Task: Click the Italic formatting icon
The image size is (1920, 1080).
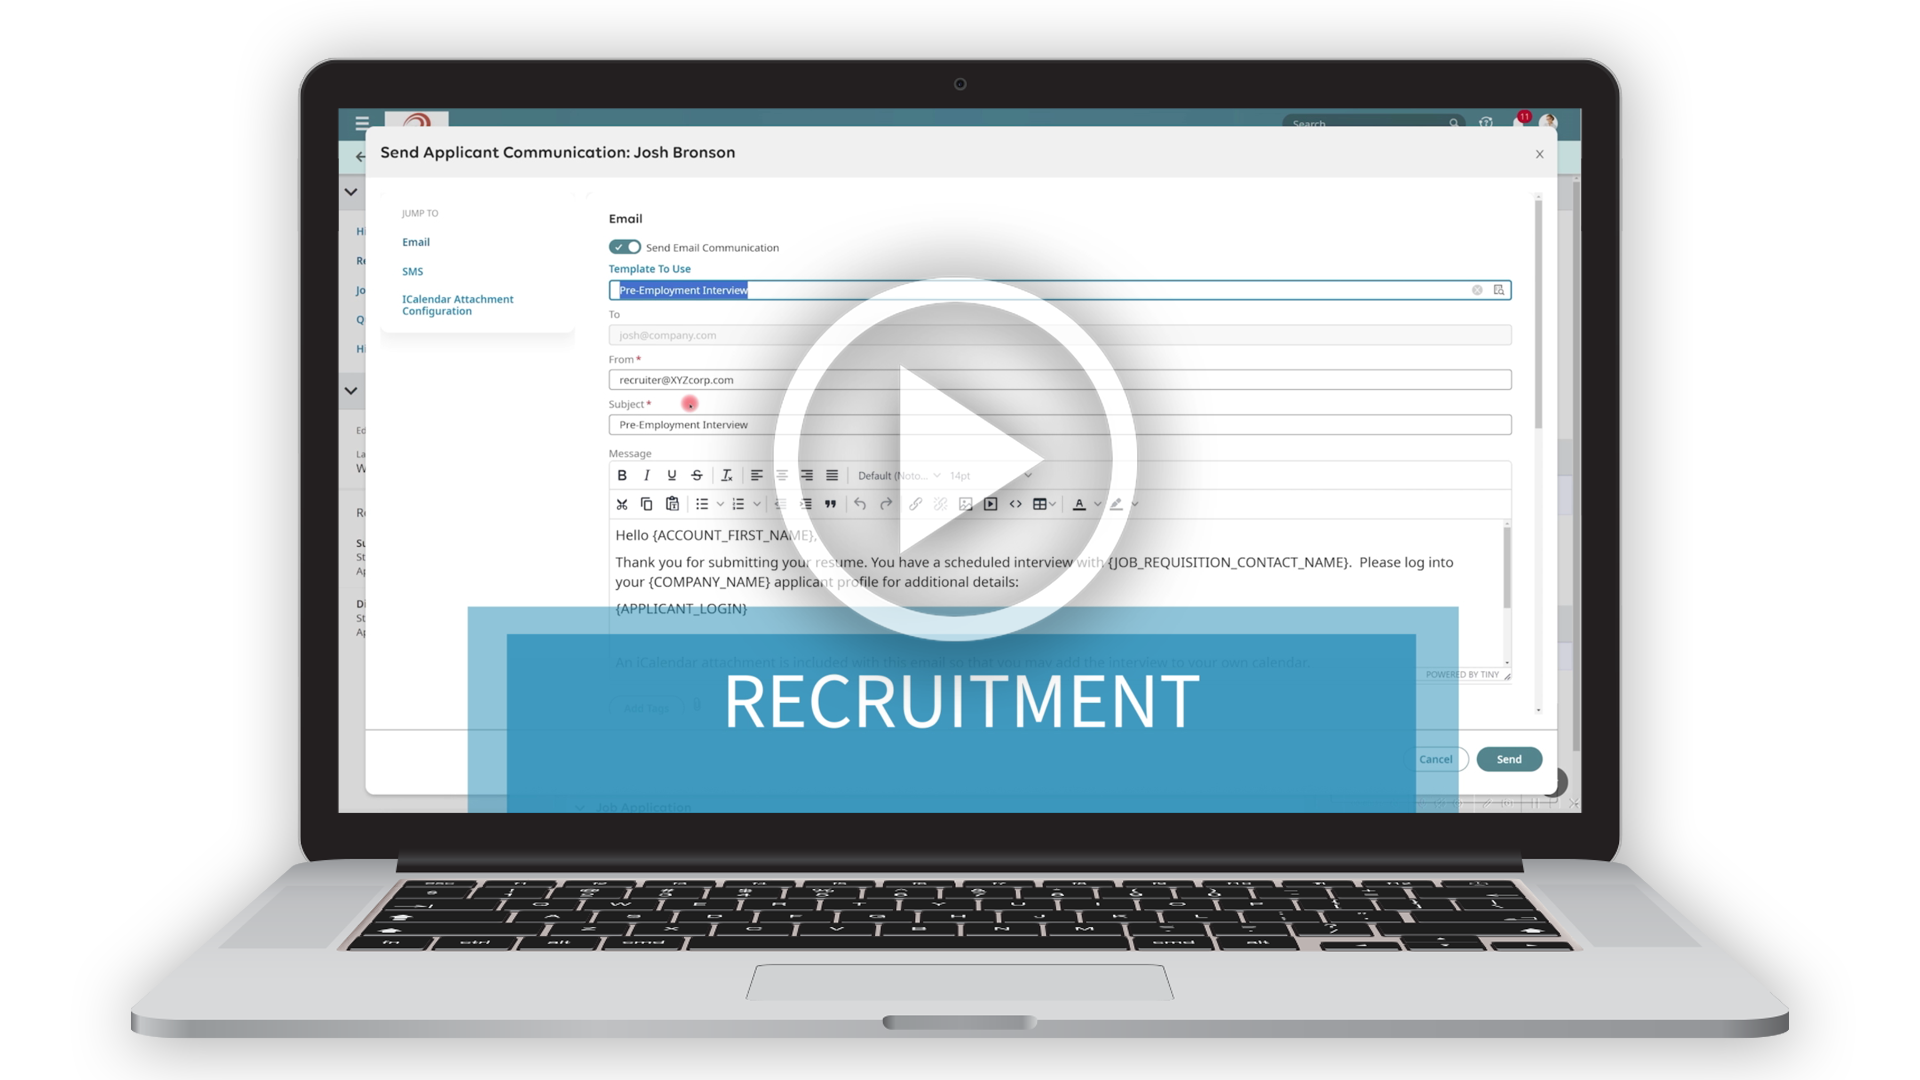Action: [647, 475]
